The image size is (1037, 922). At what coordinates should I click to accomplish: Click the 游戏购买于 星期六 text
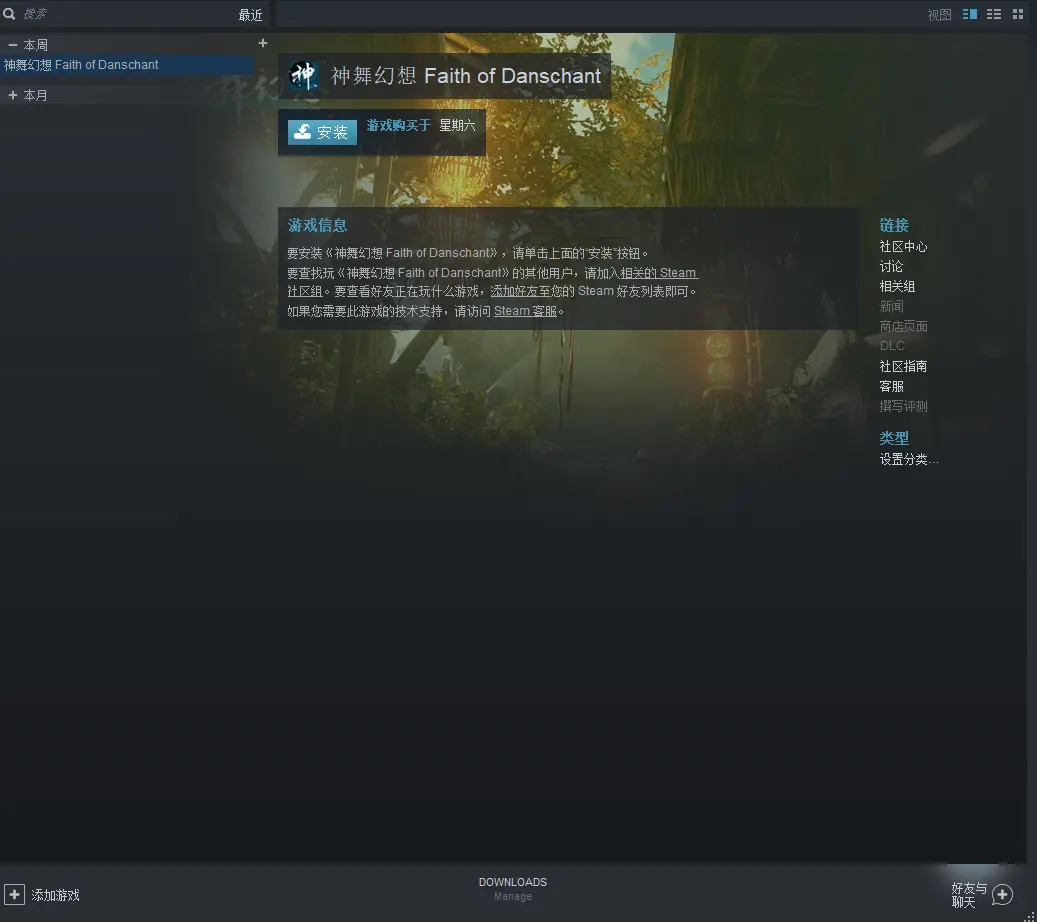pos(421,126)
